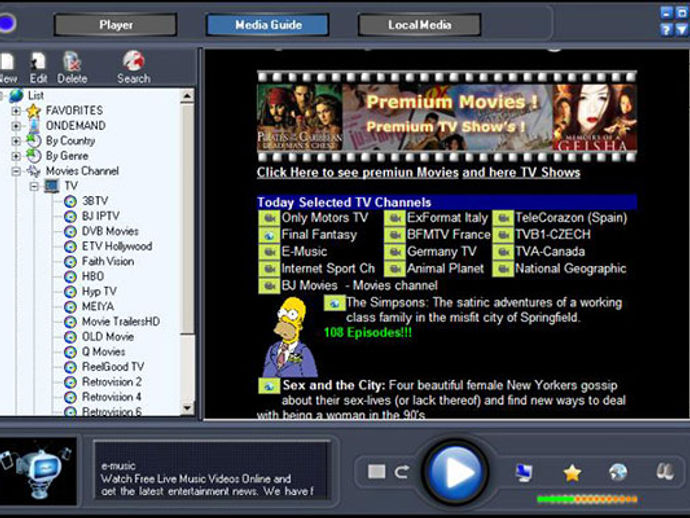Click the globe icon in bottom bar

[618, 472]
